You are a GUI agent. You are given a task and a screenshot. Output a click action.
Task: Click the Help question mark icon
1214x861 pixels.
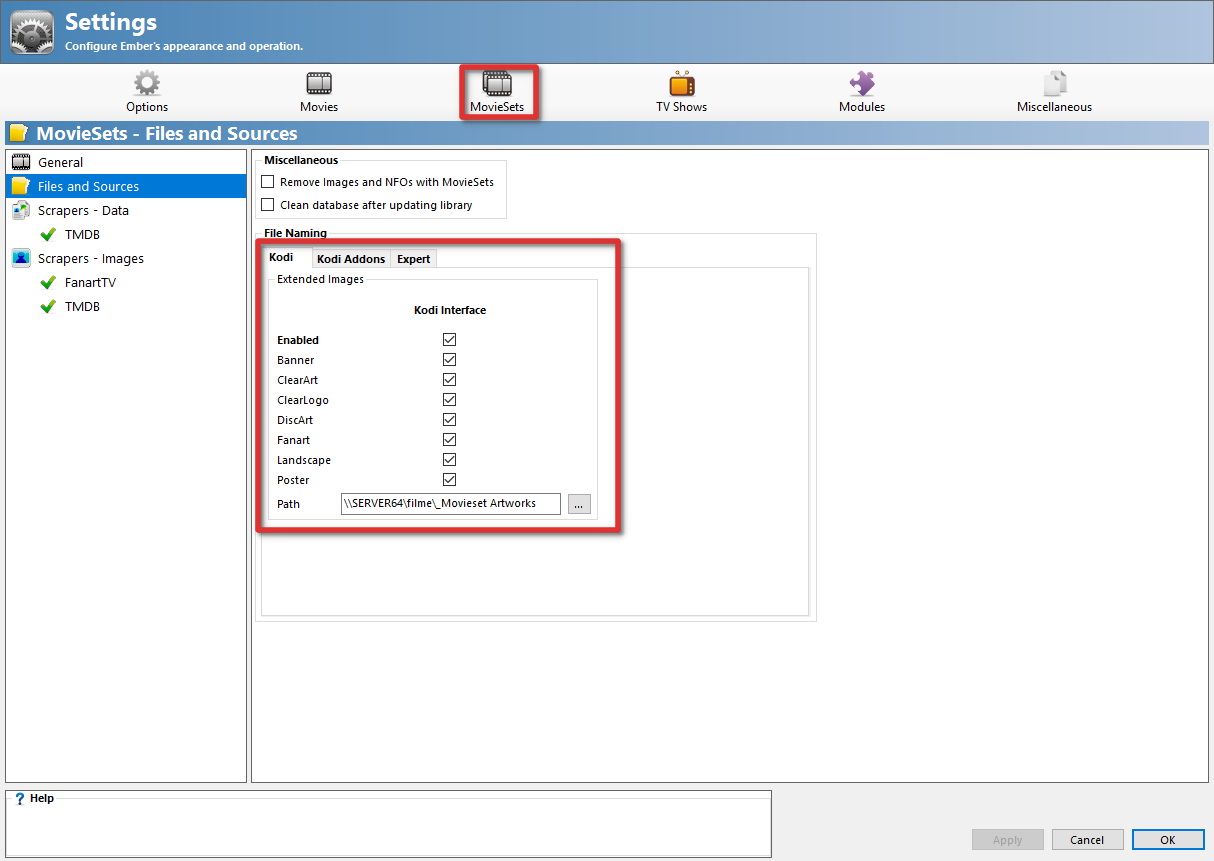(19, 799)
